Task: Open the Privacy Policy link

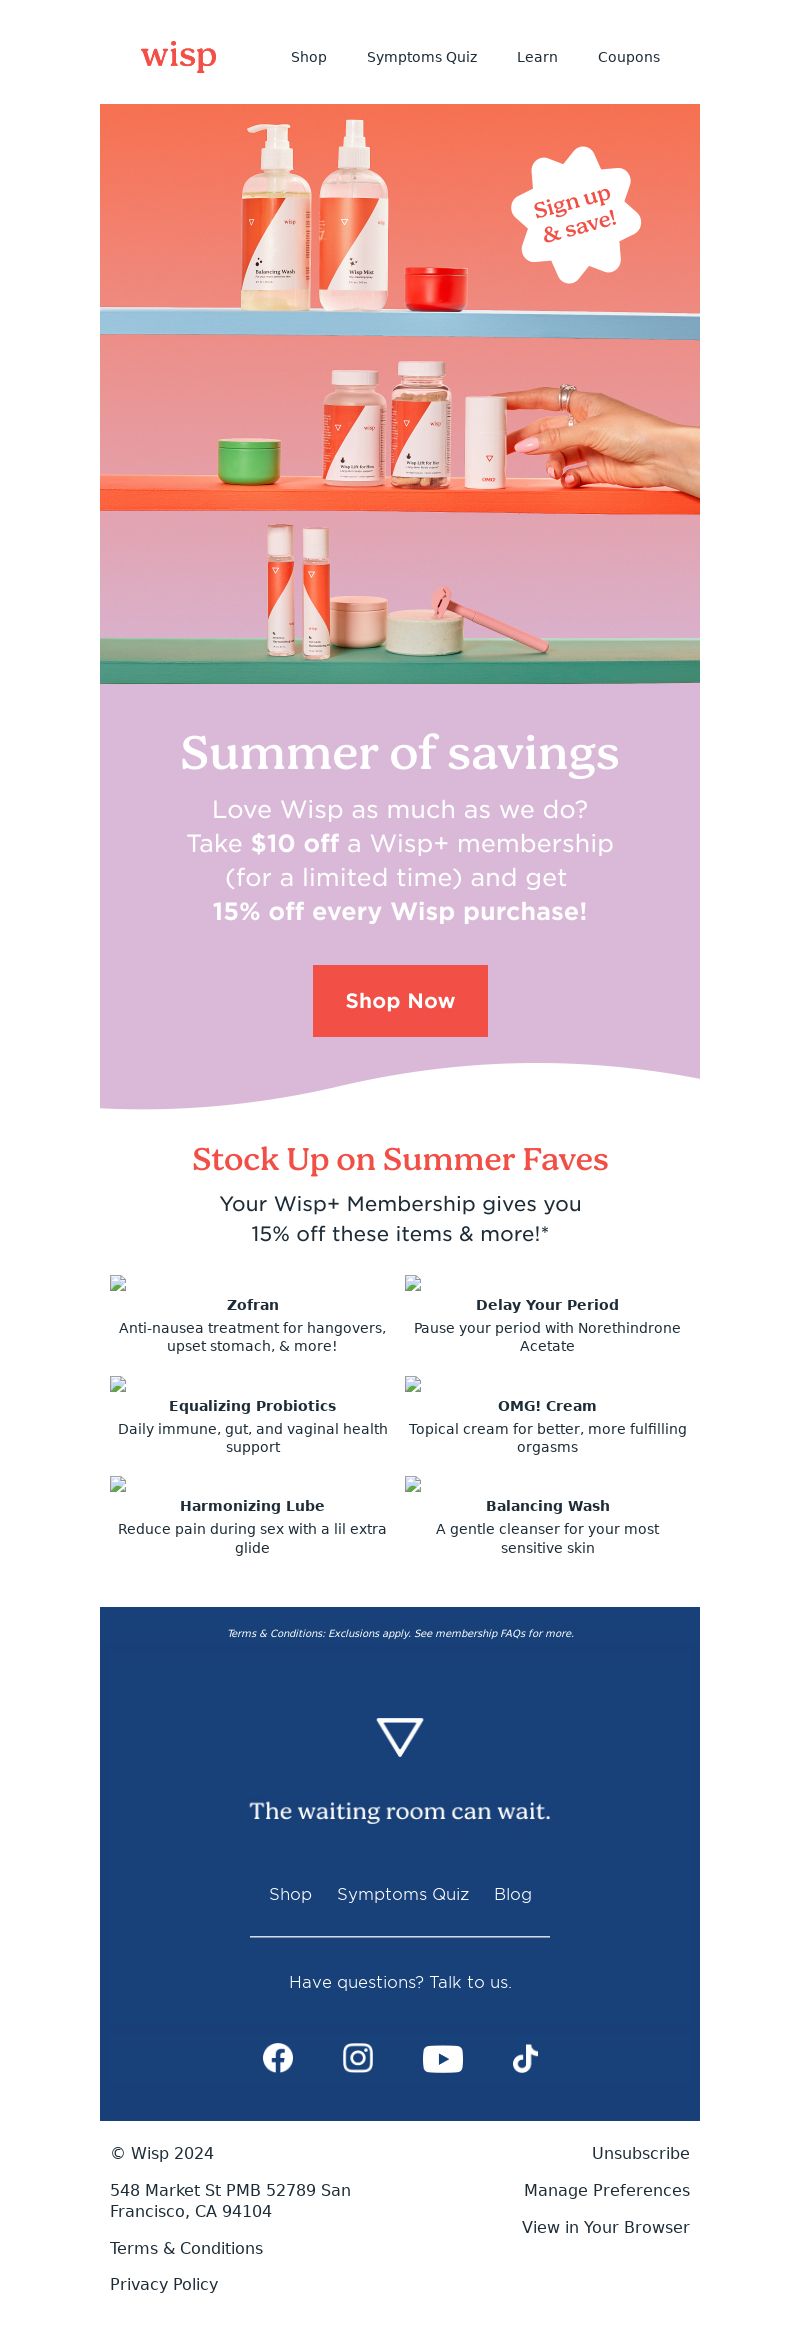Action: tap(164, 2284)
